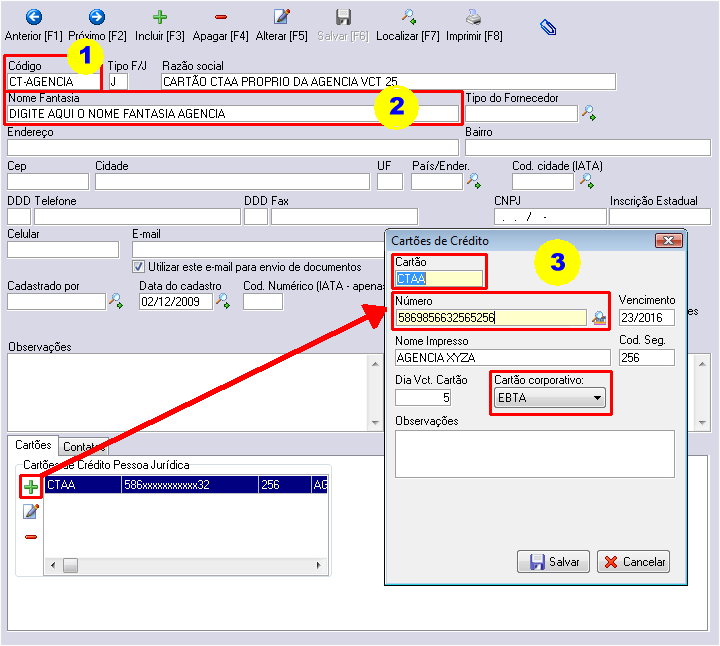Viewport: 720px width, 646px height.
Task: Click the Salvar [F6] toolbar icon
Action: coord(343,17)
